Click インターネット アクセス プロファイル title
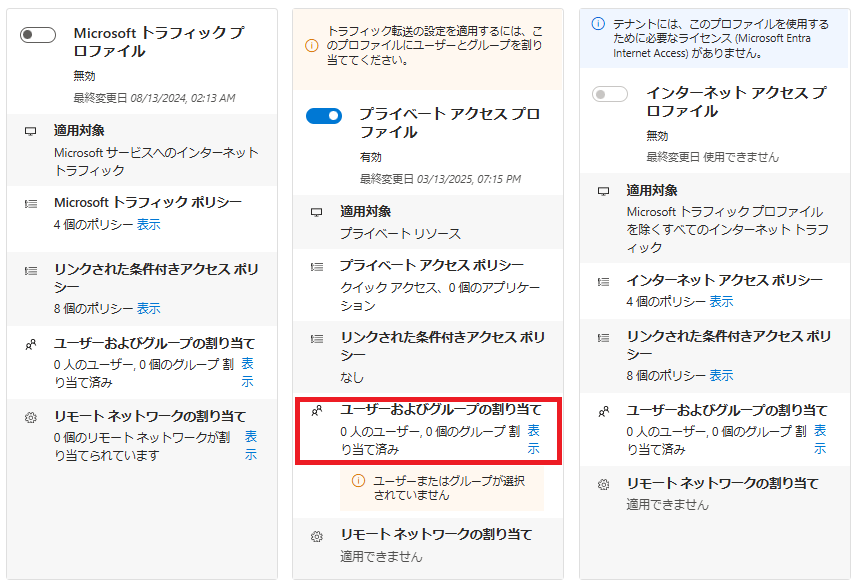This screenshot has height=586, width=859. (x=737, y=101)
